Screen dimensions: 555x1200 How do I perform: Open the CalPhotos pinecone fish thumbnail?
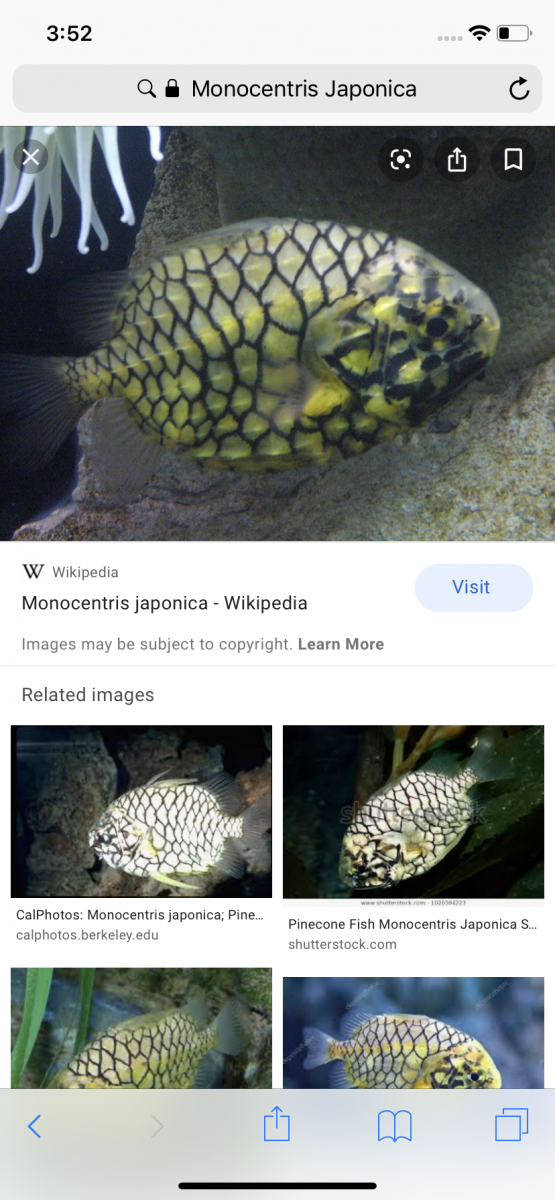(141, 812)
